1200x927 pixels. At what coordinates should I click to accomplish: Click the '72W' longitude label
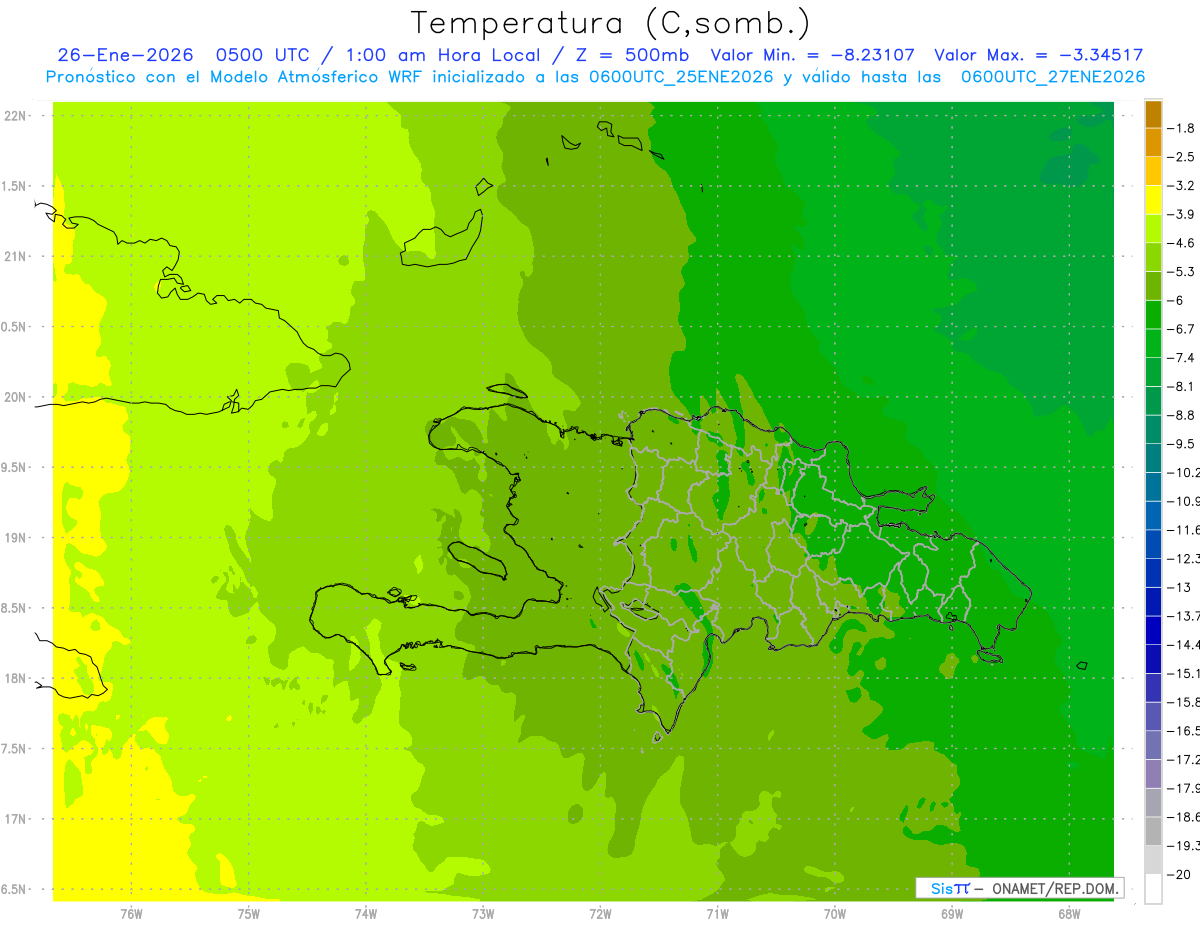(x=600, y=913)
